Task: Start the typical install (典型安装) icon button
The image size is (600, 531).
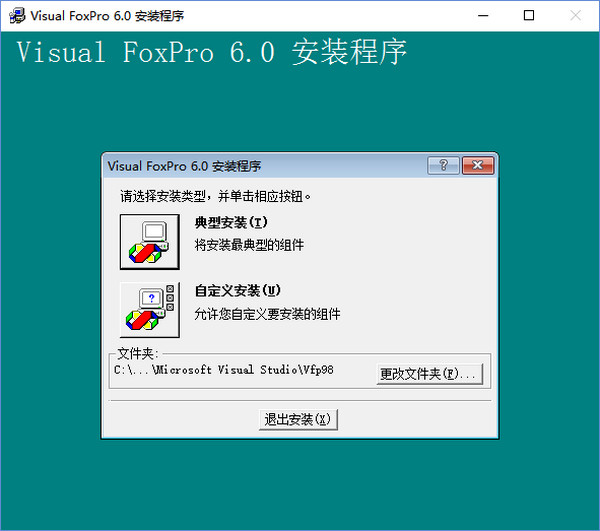Action: (150, 242)
